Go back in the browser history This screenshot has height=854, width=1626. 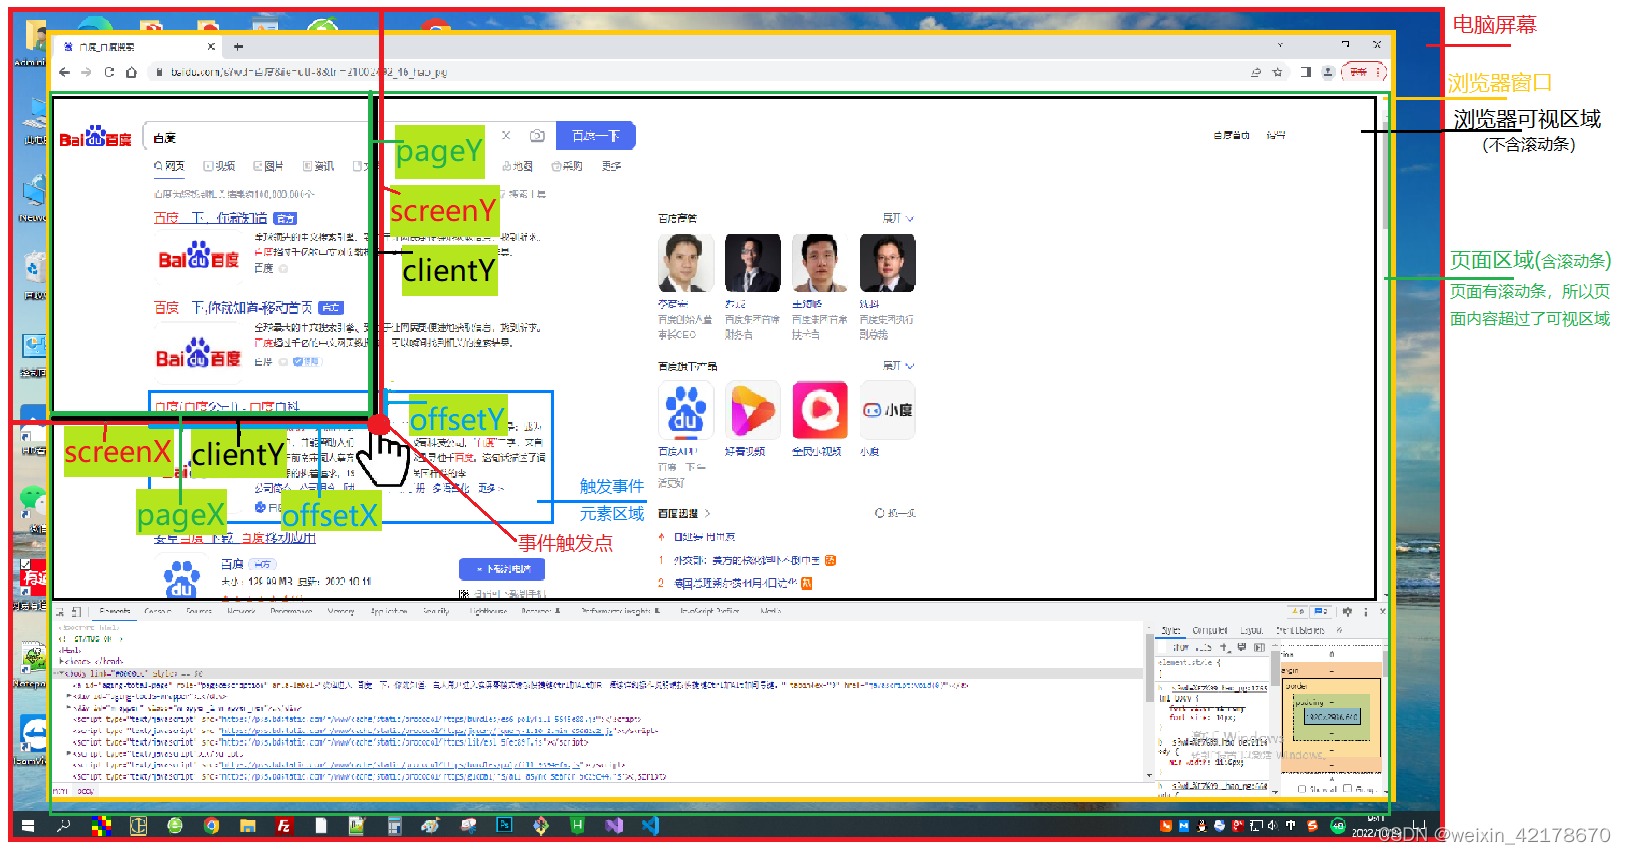64,72
